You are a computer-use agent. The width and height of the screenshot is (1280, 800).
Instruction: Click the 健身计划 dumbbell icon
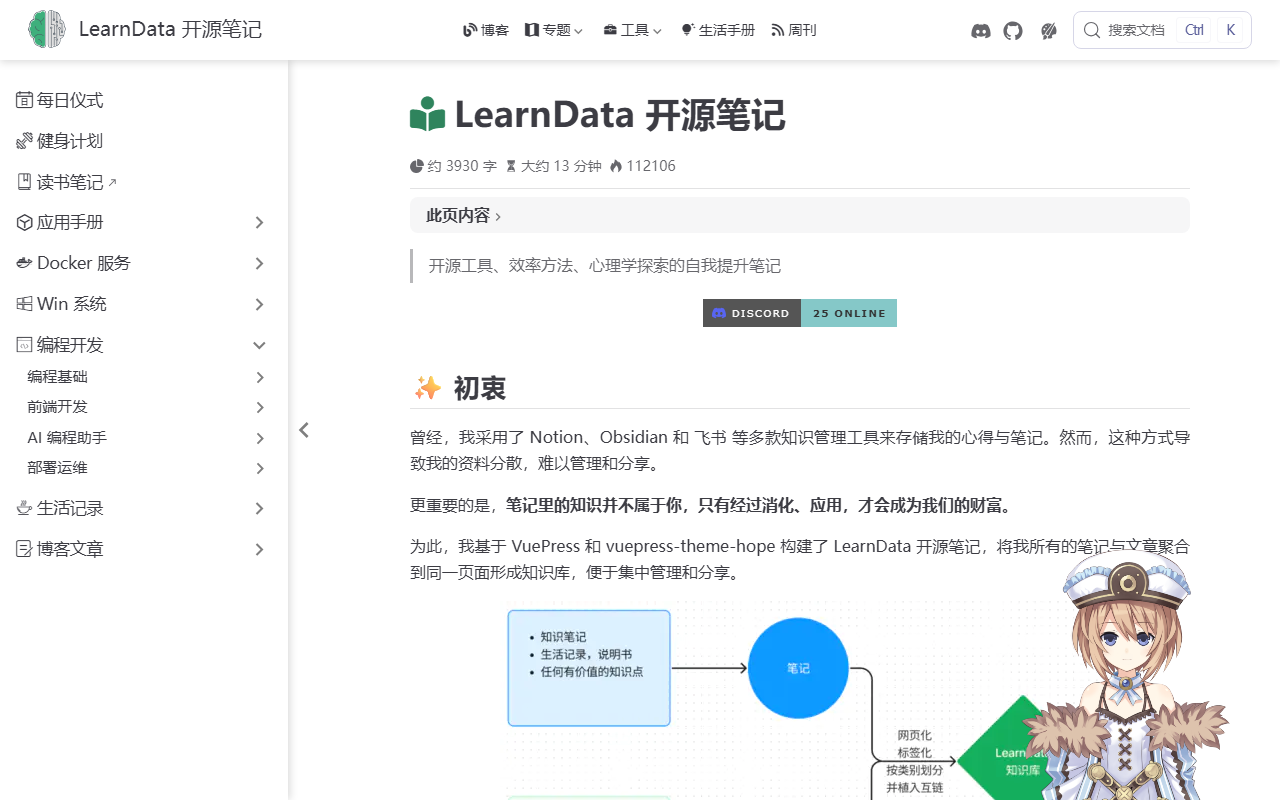[x=24, y=141]
